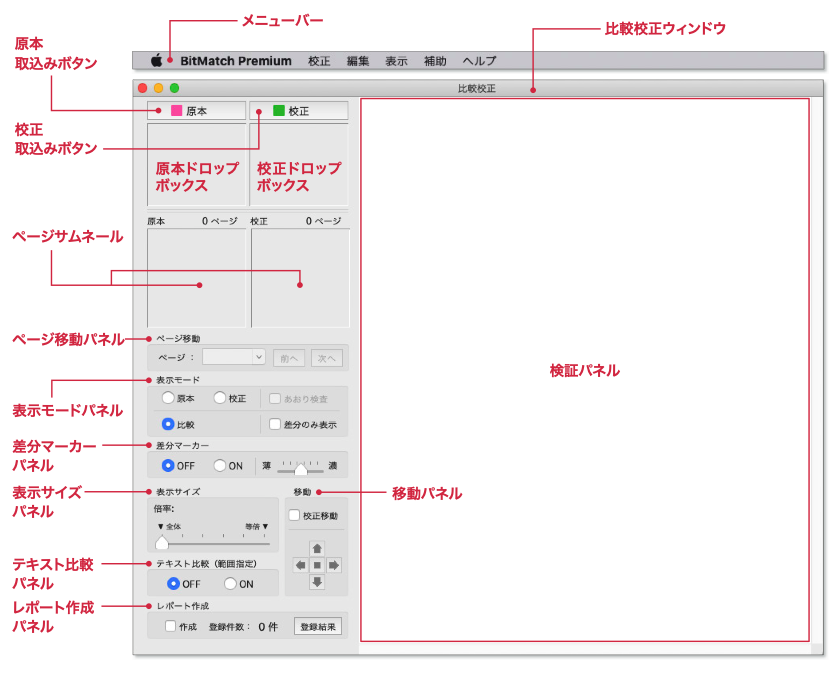Set テキスト比較 to OFF
This screenshot has width=835, height=673.
(x=173, y=584)
